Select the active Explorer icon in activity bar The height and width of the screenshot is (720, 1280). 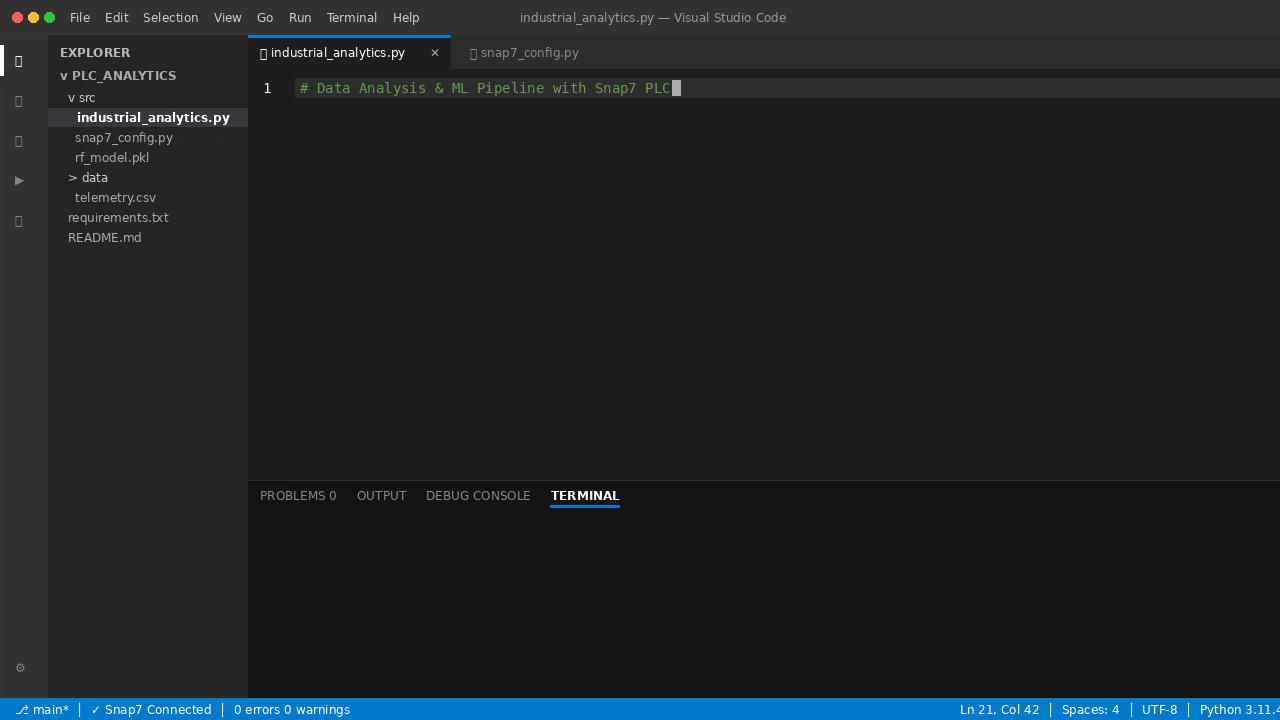coord(19,60)
